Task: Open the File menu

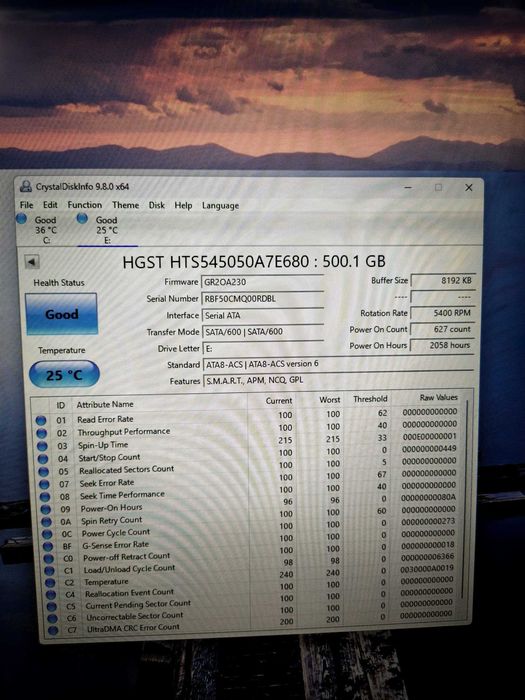Action: tap(27, 205)
